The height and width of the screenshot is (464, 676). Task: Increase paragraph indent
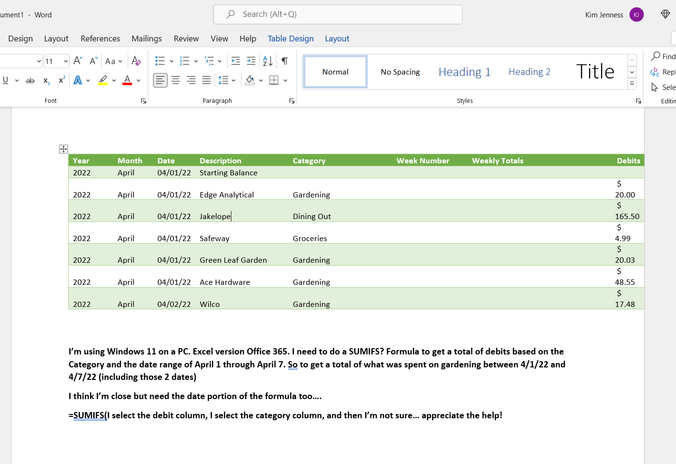pos(251,61)
